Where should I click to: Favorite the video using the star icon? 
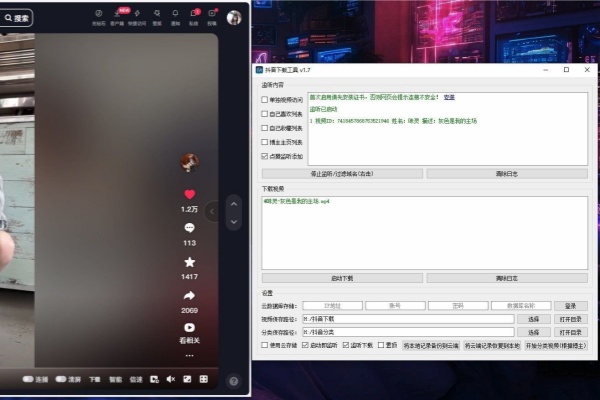[x=189, y=262]
